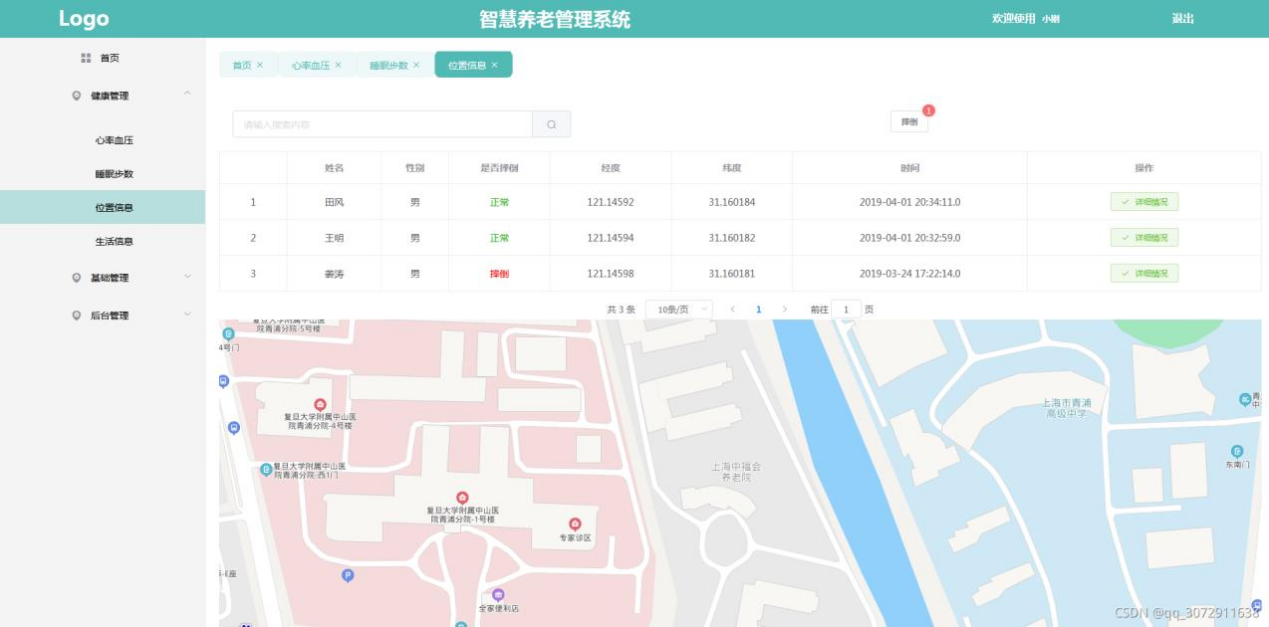Viewport: 1269px width, 627px height.
Task: Collapse the 健康管理 sidebar section
Action: click(x=187, y=95)
